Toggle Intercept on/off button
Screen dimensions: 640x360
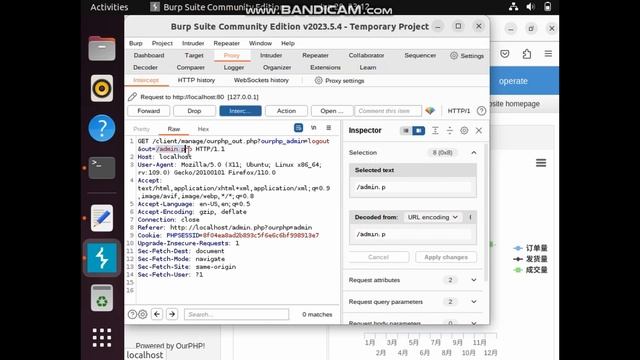(x=240, y=111)
